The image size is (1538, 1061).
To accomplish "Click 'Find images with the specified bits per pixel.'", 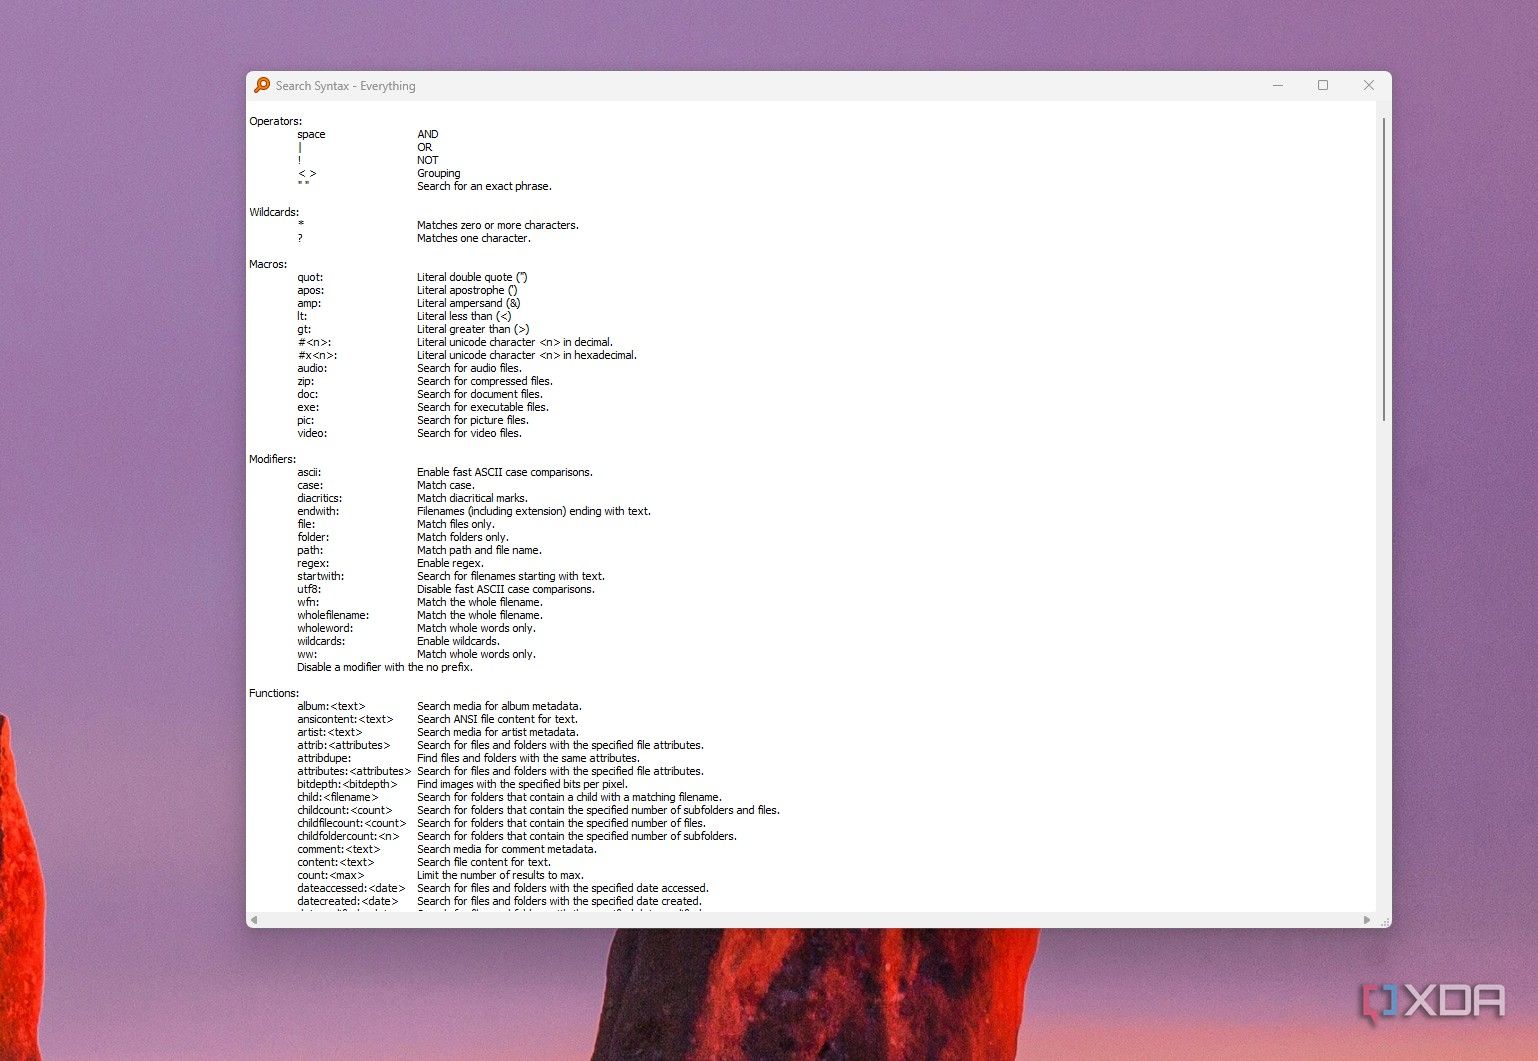I will [x=522, y=784].
